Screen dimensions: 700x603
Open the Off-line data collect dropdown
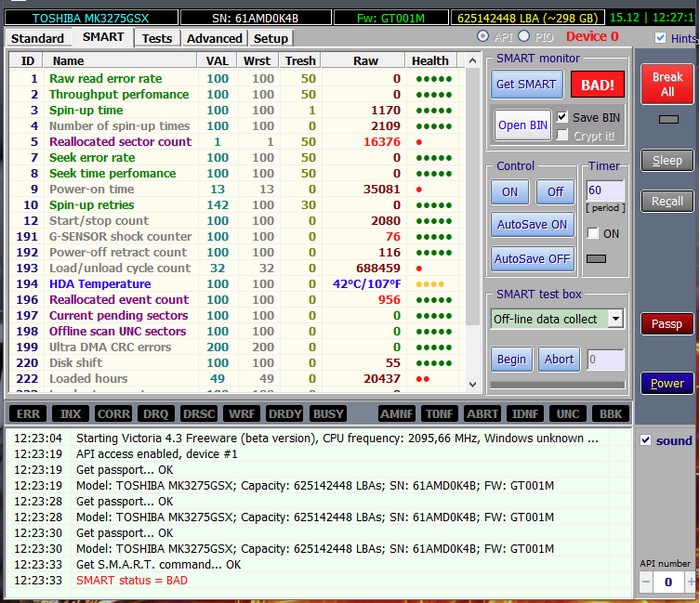tap(615, 319)
